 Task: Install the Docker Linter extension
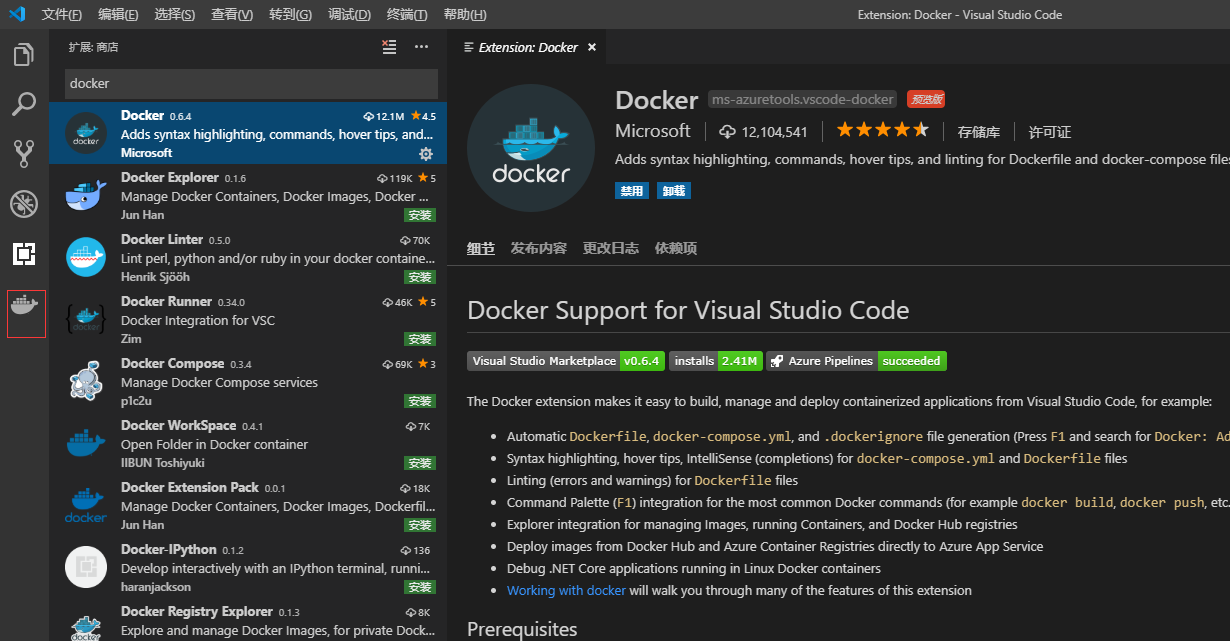tap(420, 277)
